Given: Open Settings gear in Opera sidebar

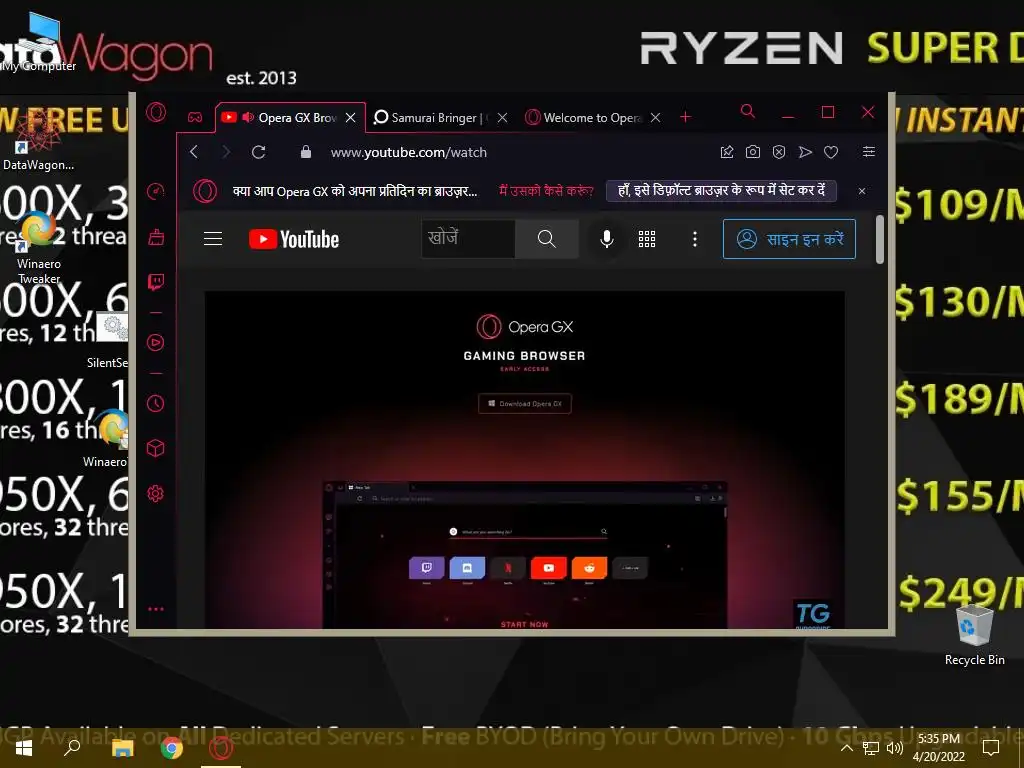Looking at the screenshot, I should point(155,493).
